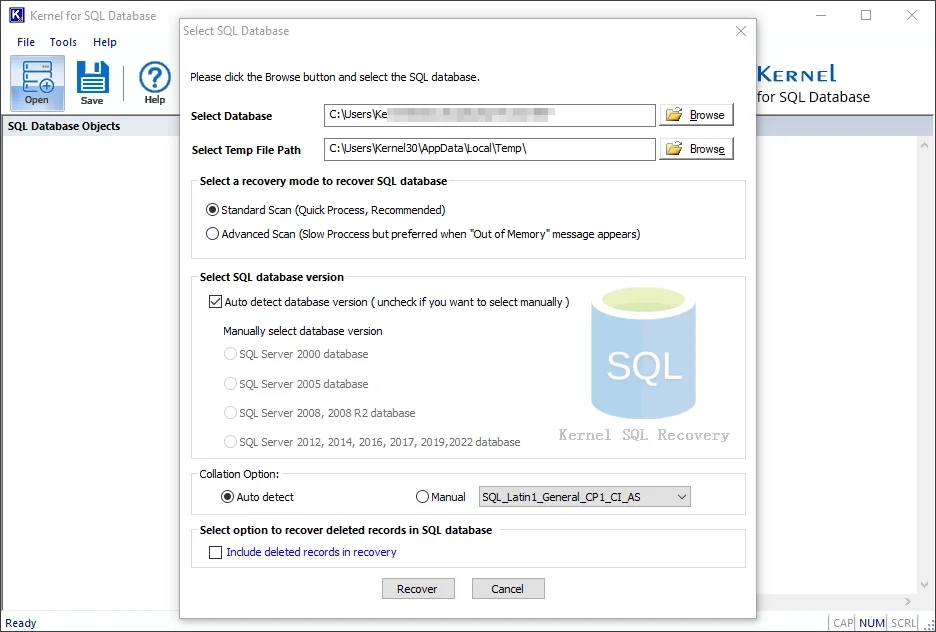
Task: Click the 'Collation Option:' label
Action: point(239,474)
